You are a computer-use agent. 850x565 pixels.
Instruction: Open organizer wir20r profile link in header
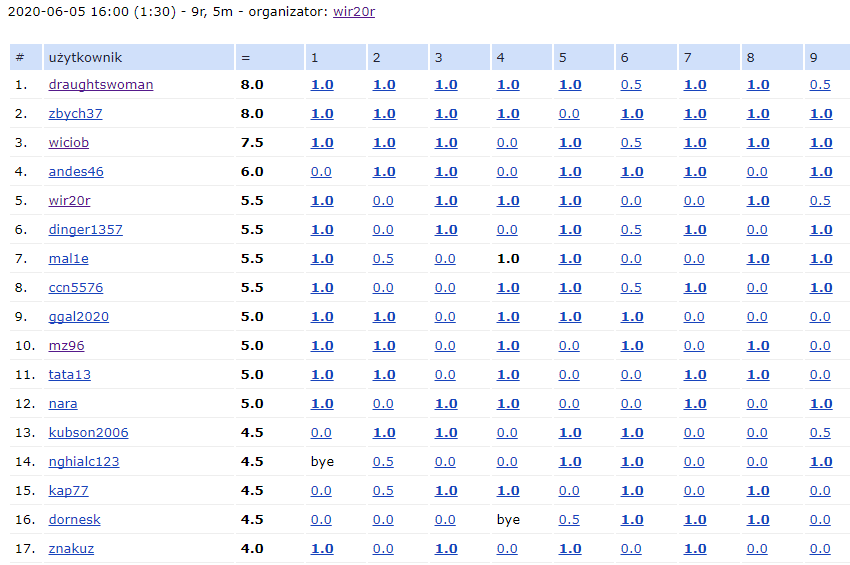[354, 13]
